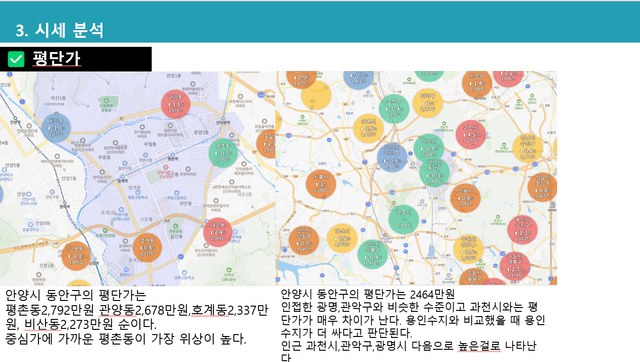Click the orange 의왕시 marker
Viewport: 640px width, 362px height.
tap(465, 198)
